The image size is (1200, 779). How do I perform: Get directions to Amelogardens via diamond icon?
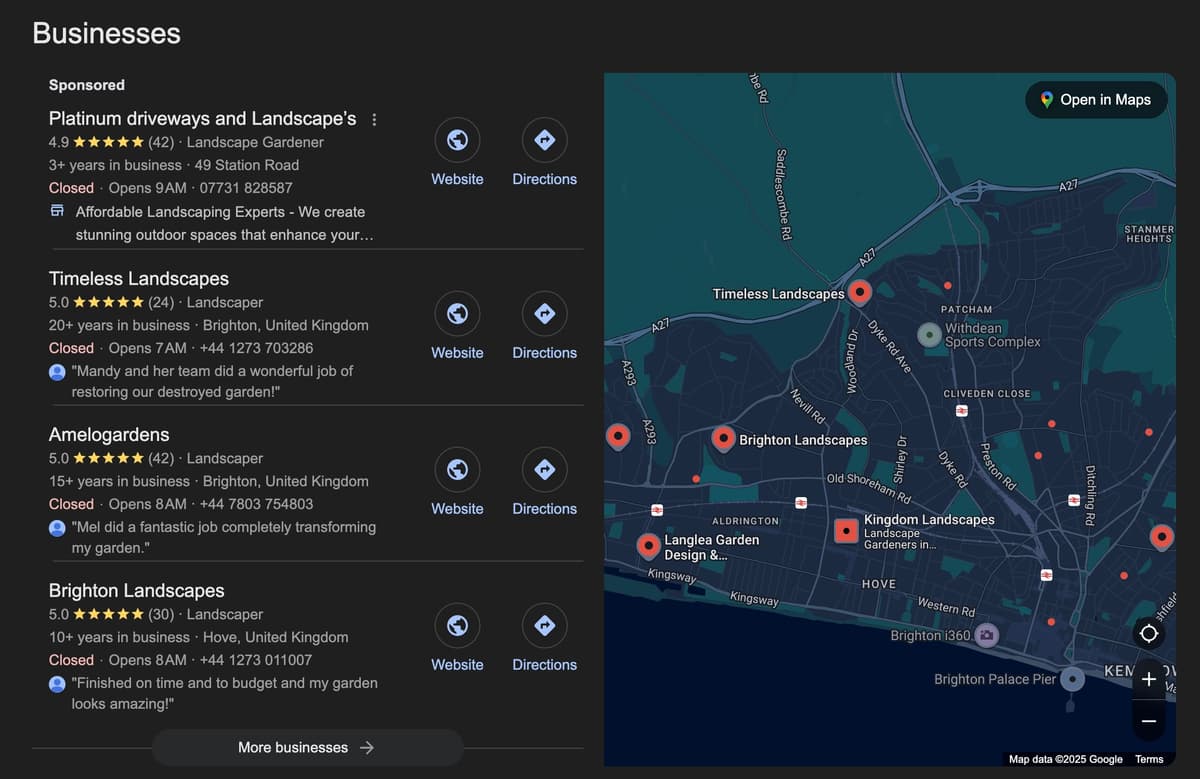[x=544, y=468]
